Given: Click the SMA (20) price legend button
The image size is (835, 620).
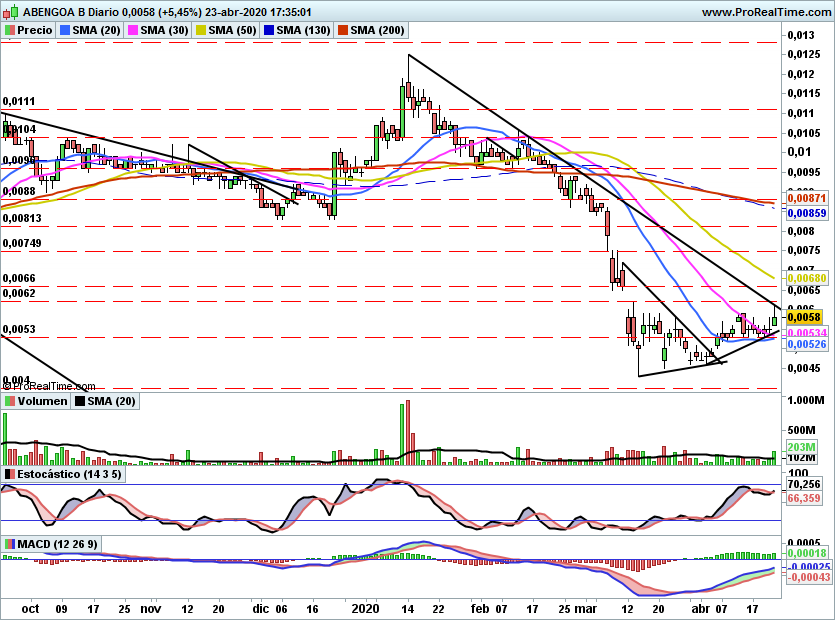Looking at the screenshot, I should [90, 30].
